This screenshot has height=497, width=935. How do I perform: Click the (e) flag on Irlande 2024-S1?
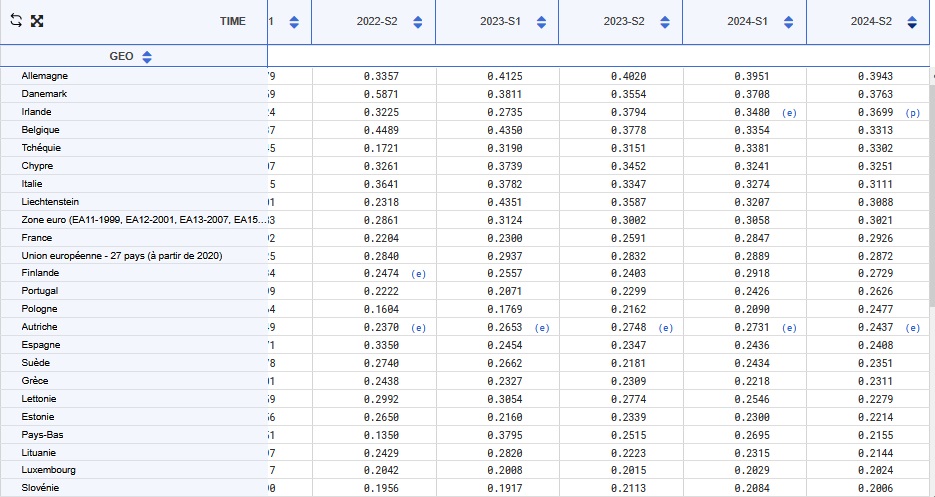pos(789,113)
